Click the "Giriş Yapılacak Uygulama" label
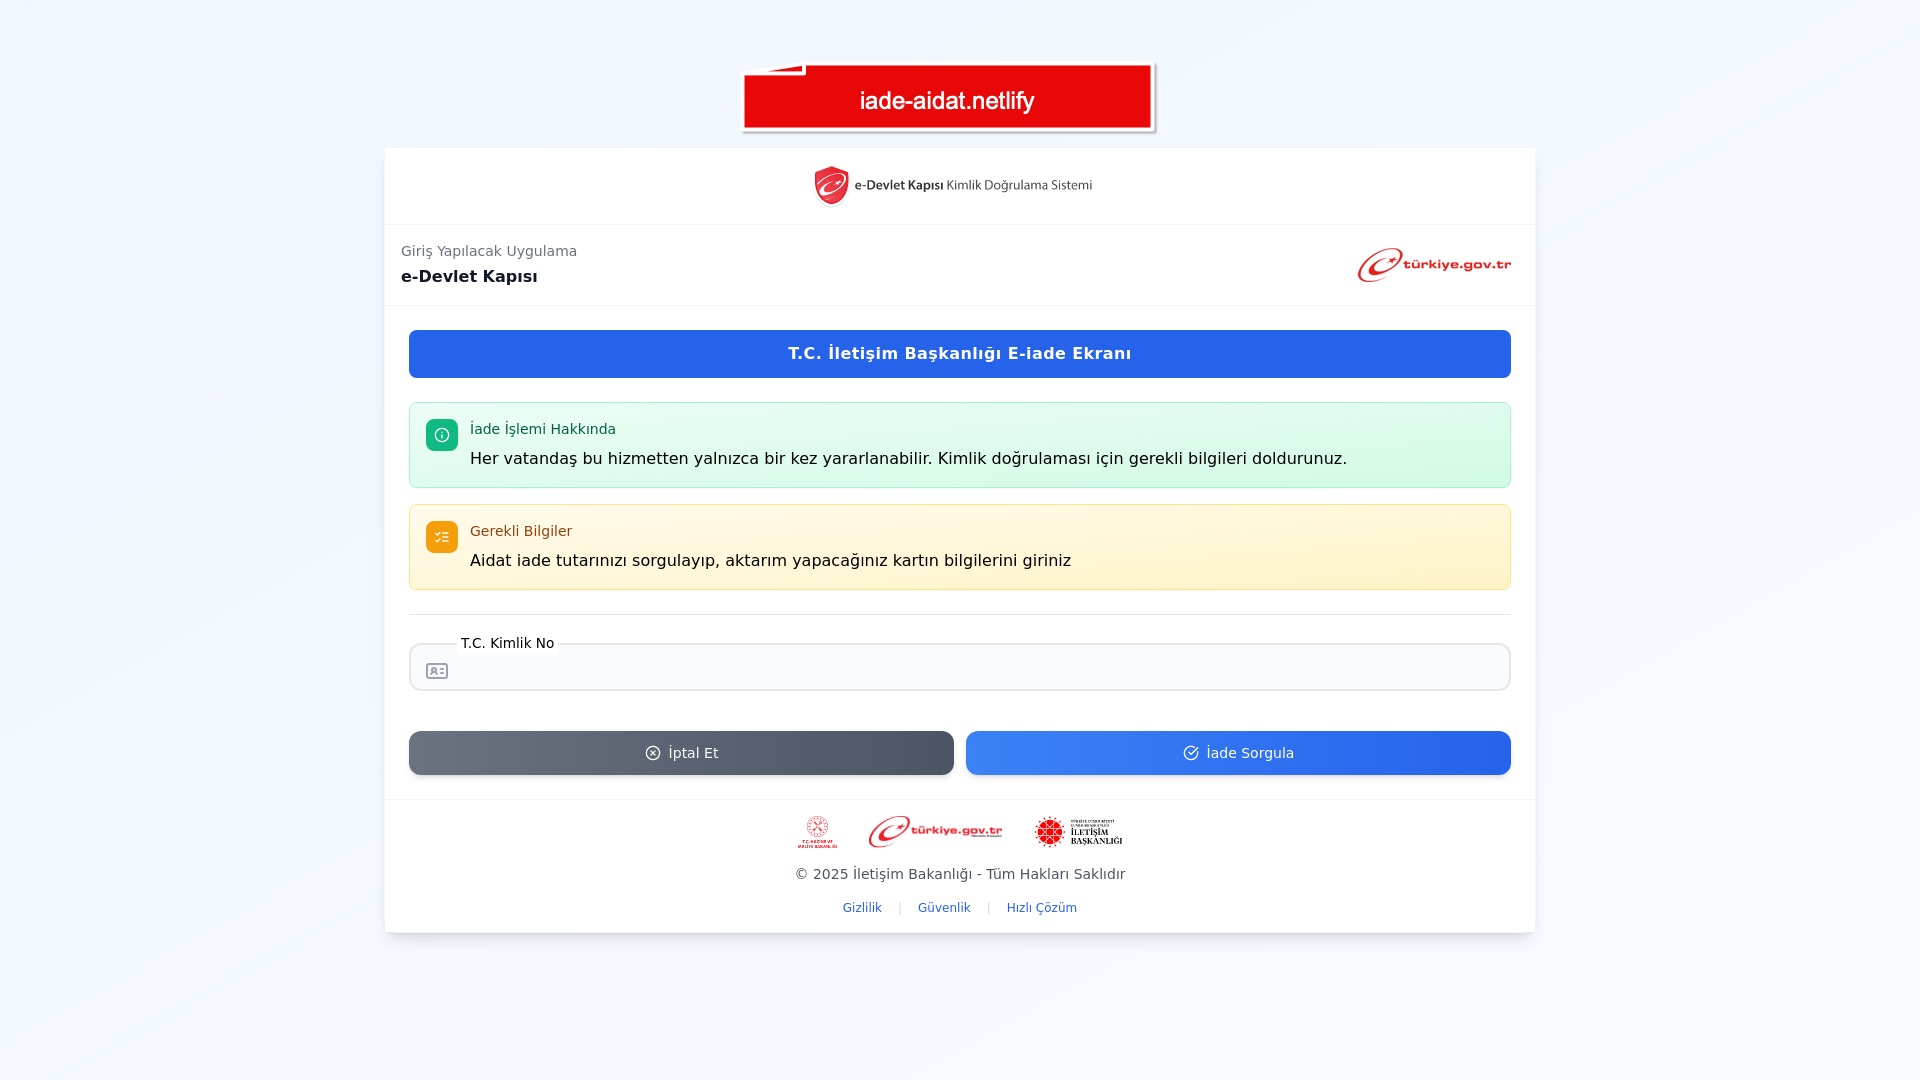This screenshot has height=1080, width=1920. point(489,251)
